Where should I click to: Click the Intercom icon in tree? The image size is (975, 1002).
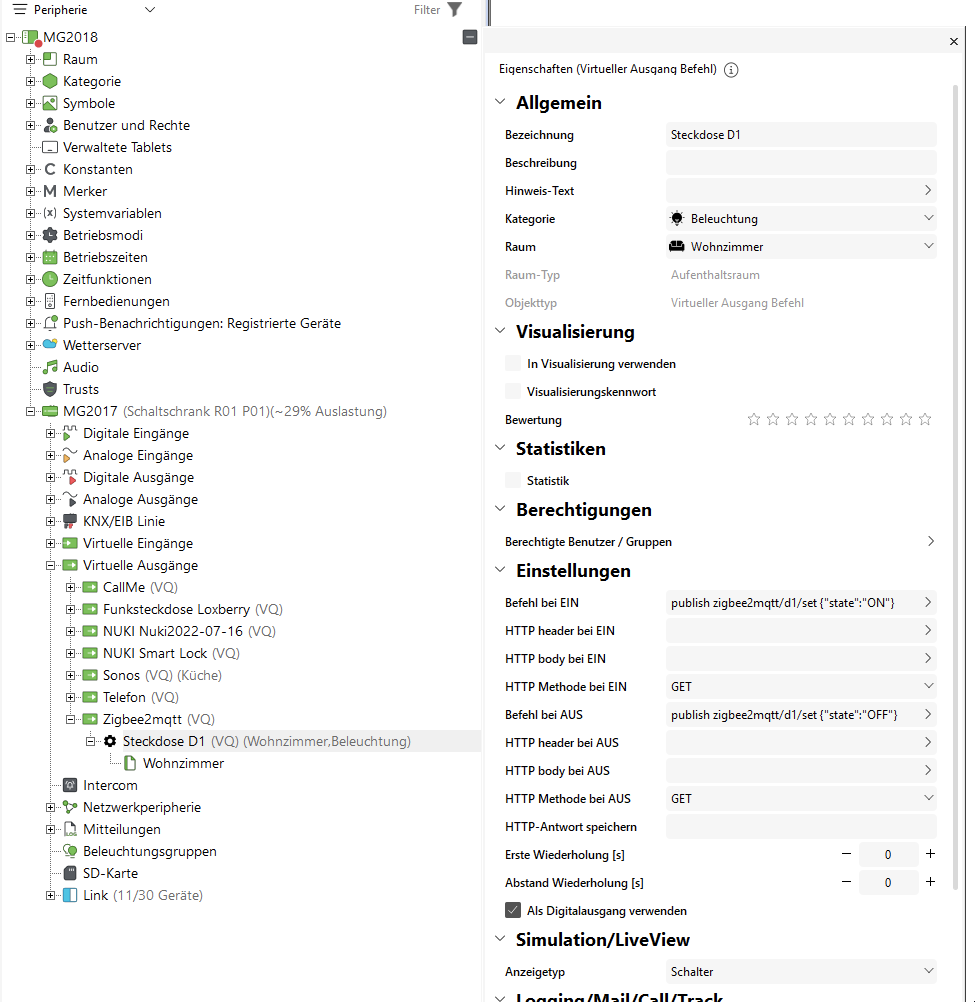(70, 785)
